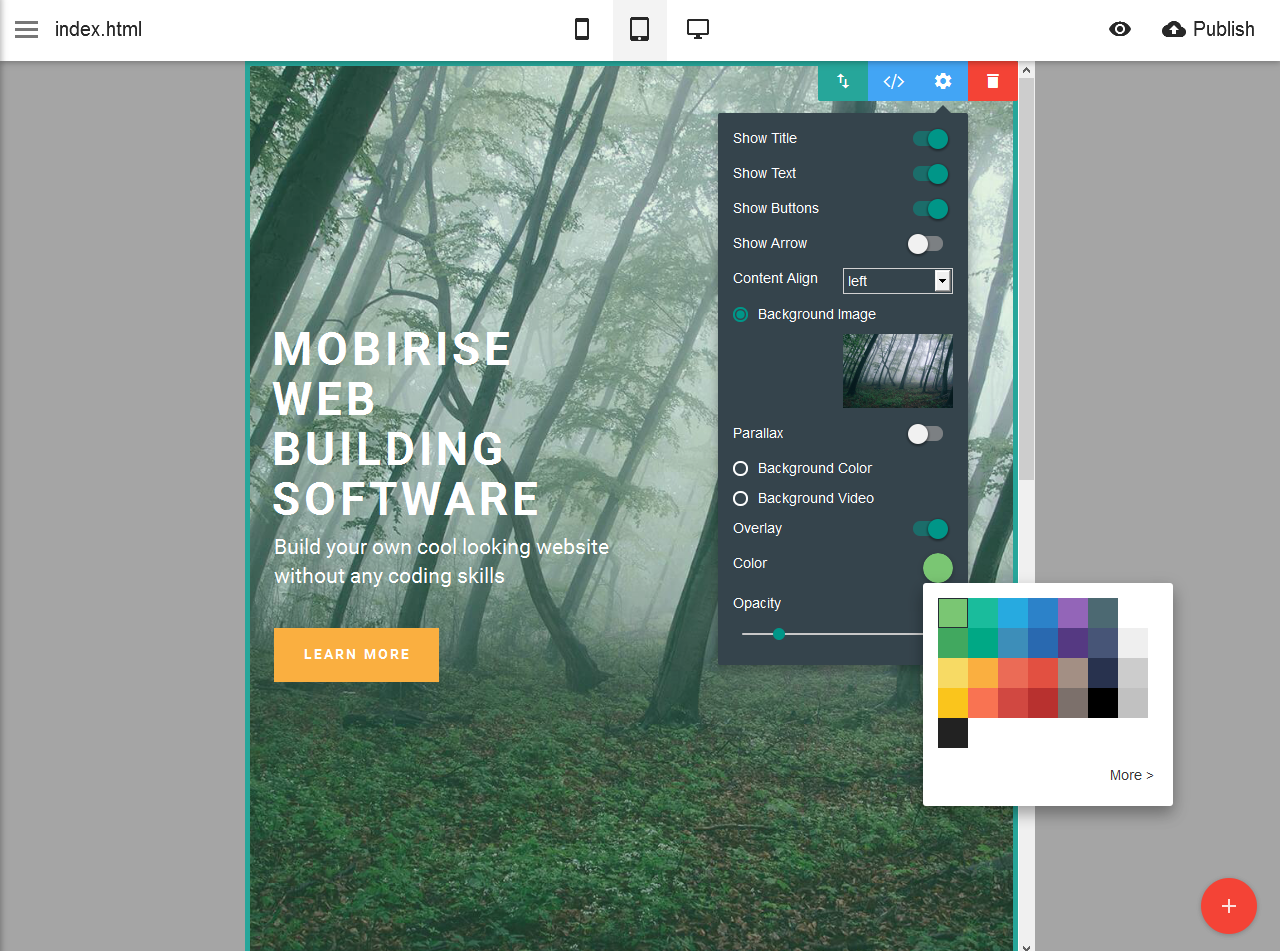Image resolution: width=1280 pixels, height=951 pixels.
Task: Pick the sky blue palette swatch
Action: pos(1013,613)
